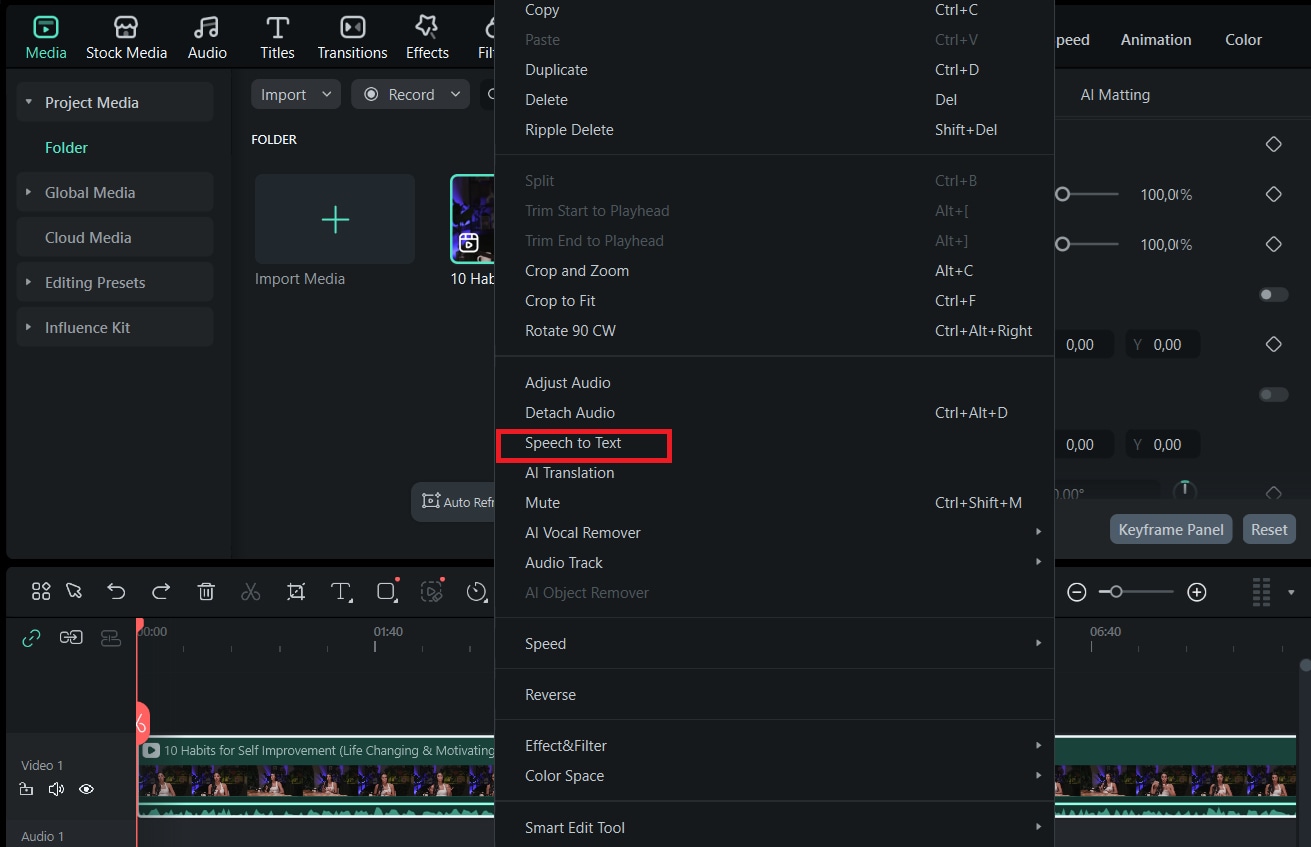
Task: Flip the toggle switch below the 100,00% sliders
Action: tap(1273, 294)
